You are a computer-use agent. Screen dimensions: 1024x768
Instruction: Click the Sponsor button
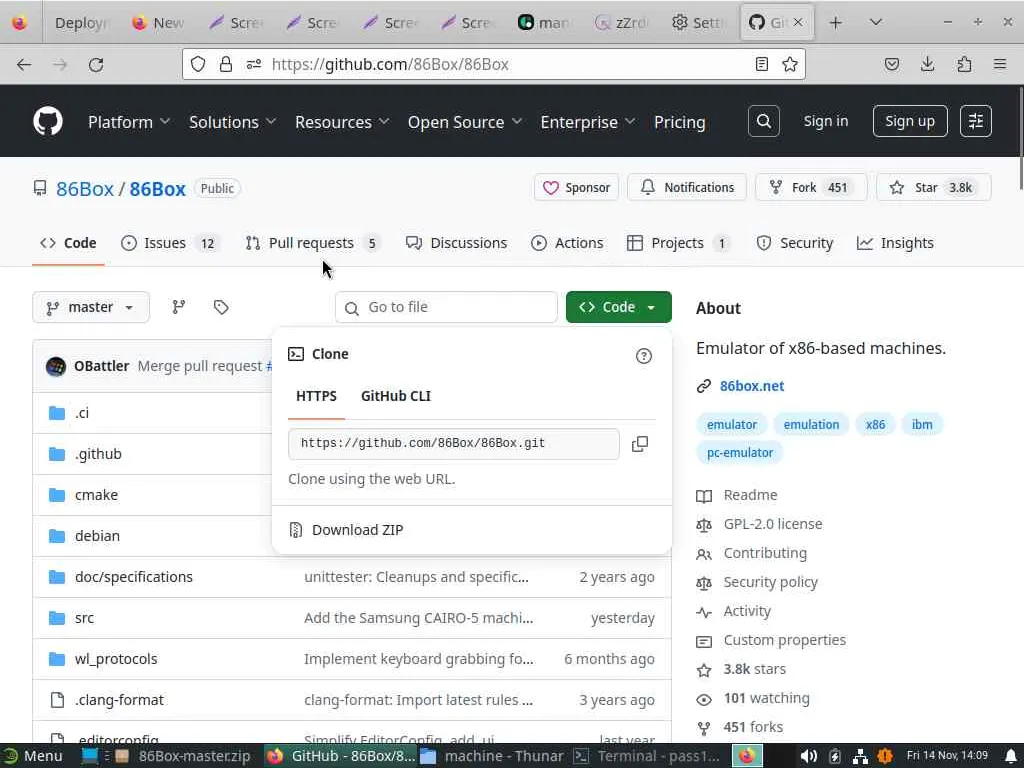click(x=576, y=188)
